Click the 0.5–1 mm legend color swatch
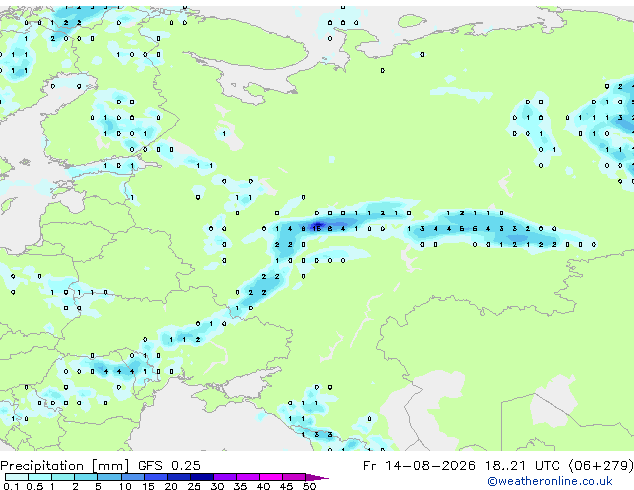The height and width of the screenshot is (490, 634). coord(40,477)
